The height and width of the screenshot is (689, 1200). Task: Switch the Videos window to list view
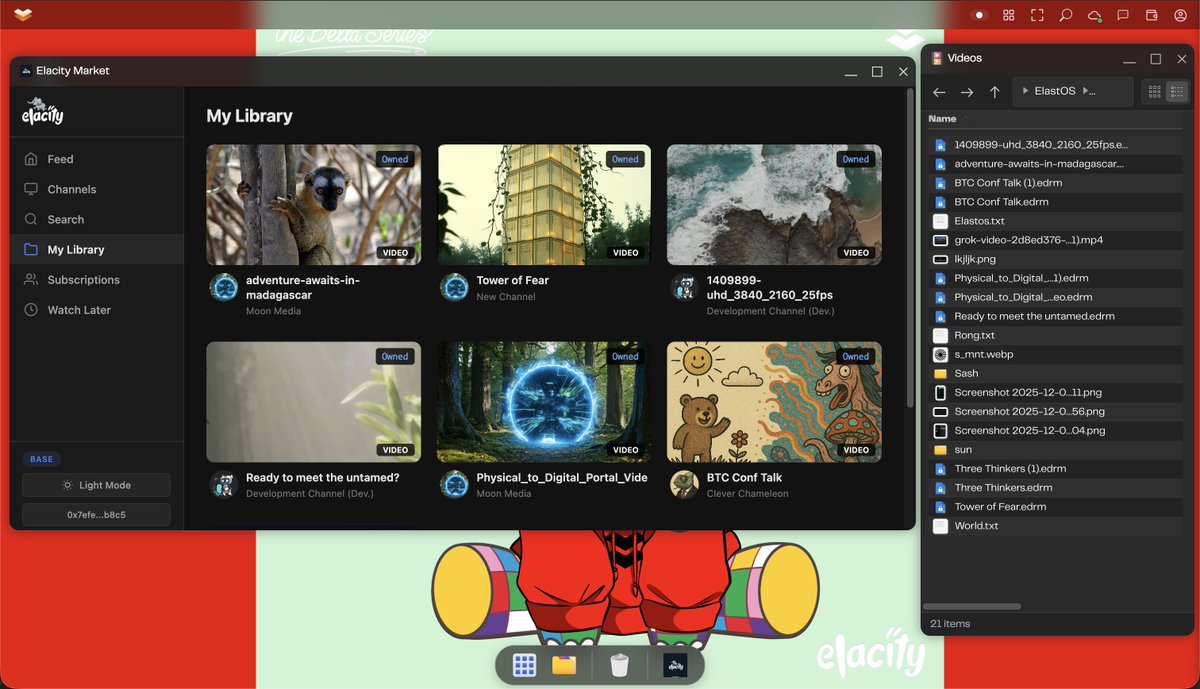(1176, 91)
